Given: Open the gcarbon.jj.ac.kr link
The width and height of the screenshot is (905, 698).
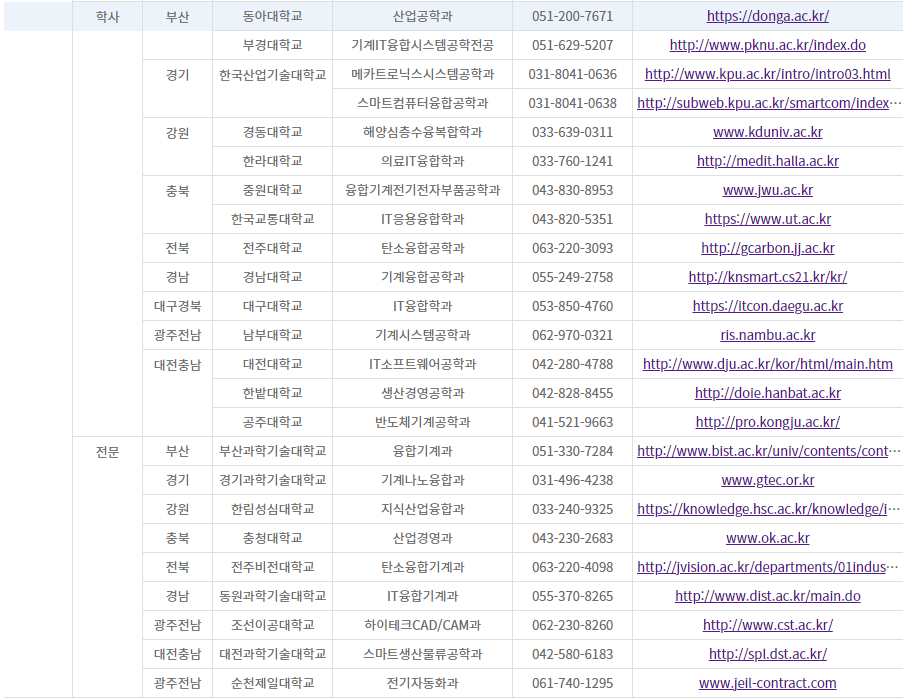Looking at the screenshot, I should pyautogui.click(x=768, y=248).
